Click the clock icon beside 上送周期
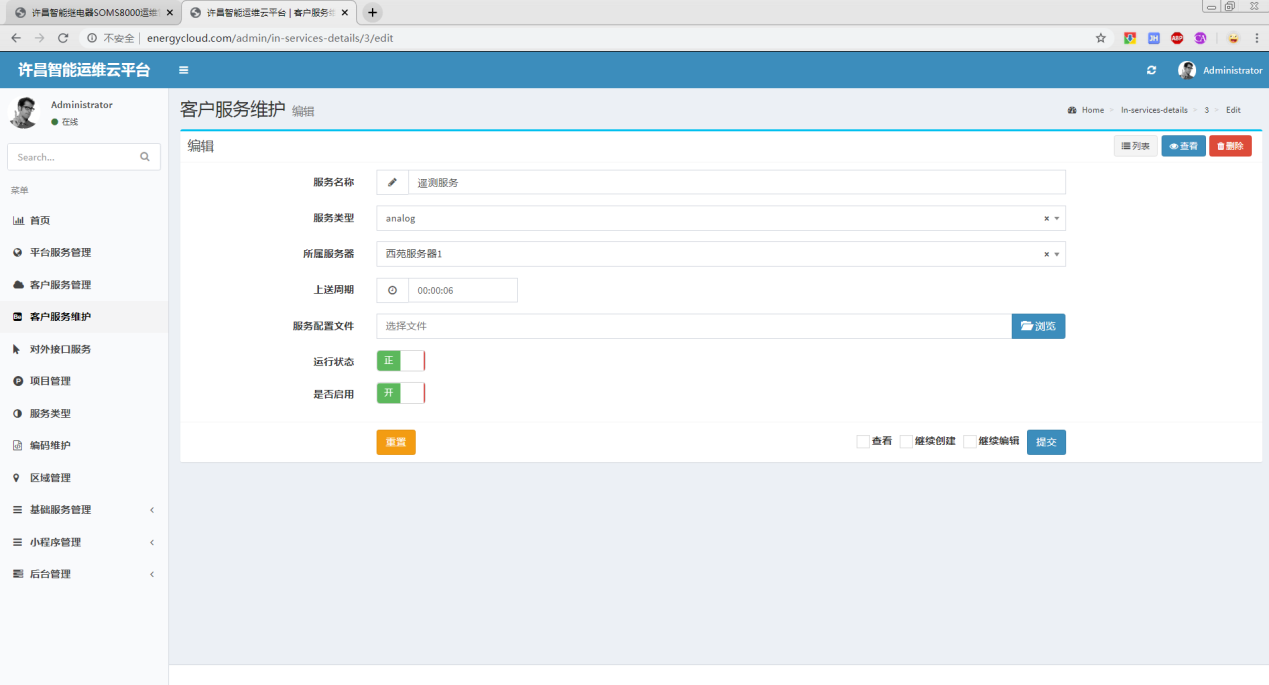The width and height of the screenshot is (1269, 685). click(x=392, y=290)
